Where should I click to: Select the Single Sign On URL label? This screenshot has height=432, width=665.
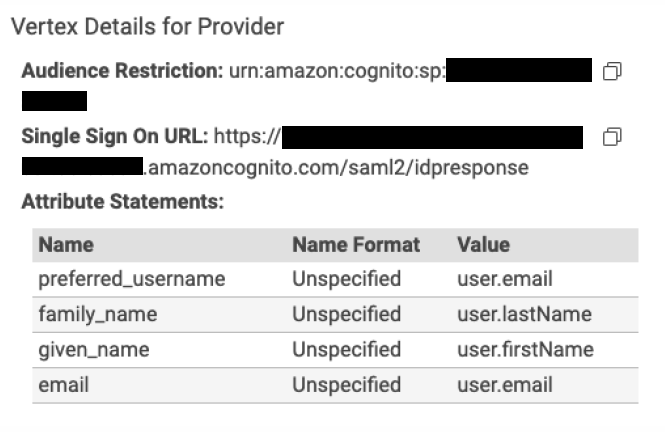tap(115, 137)
